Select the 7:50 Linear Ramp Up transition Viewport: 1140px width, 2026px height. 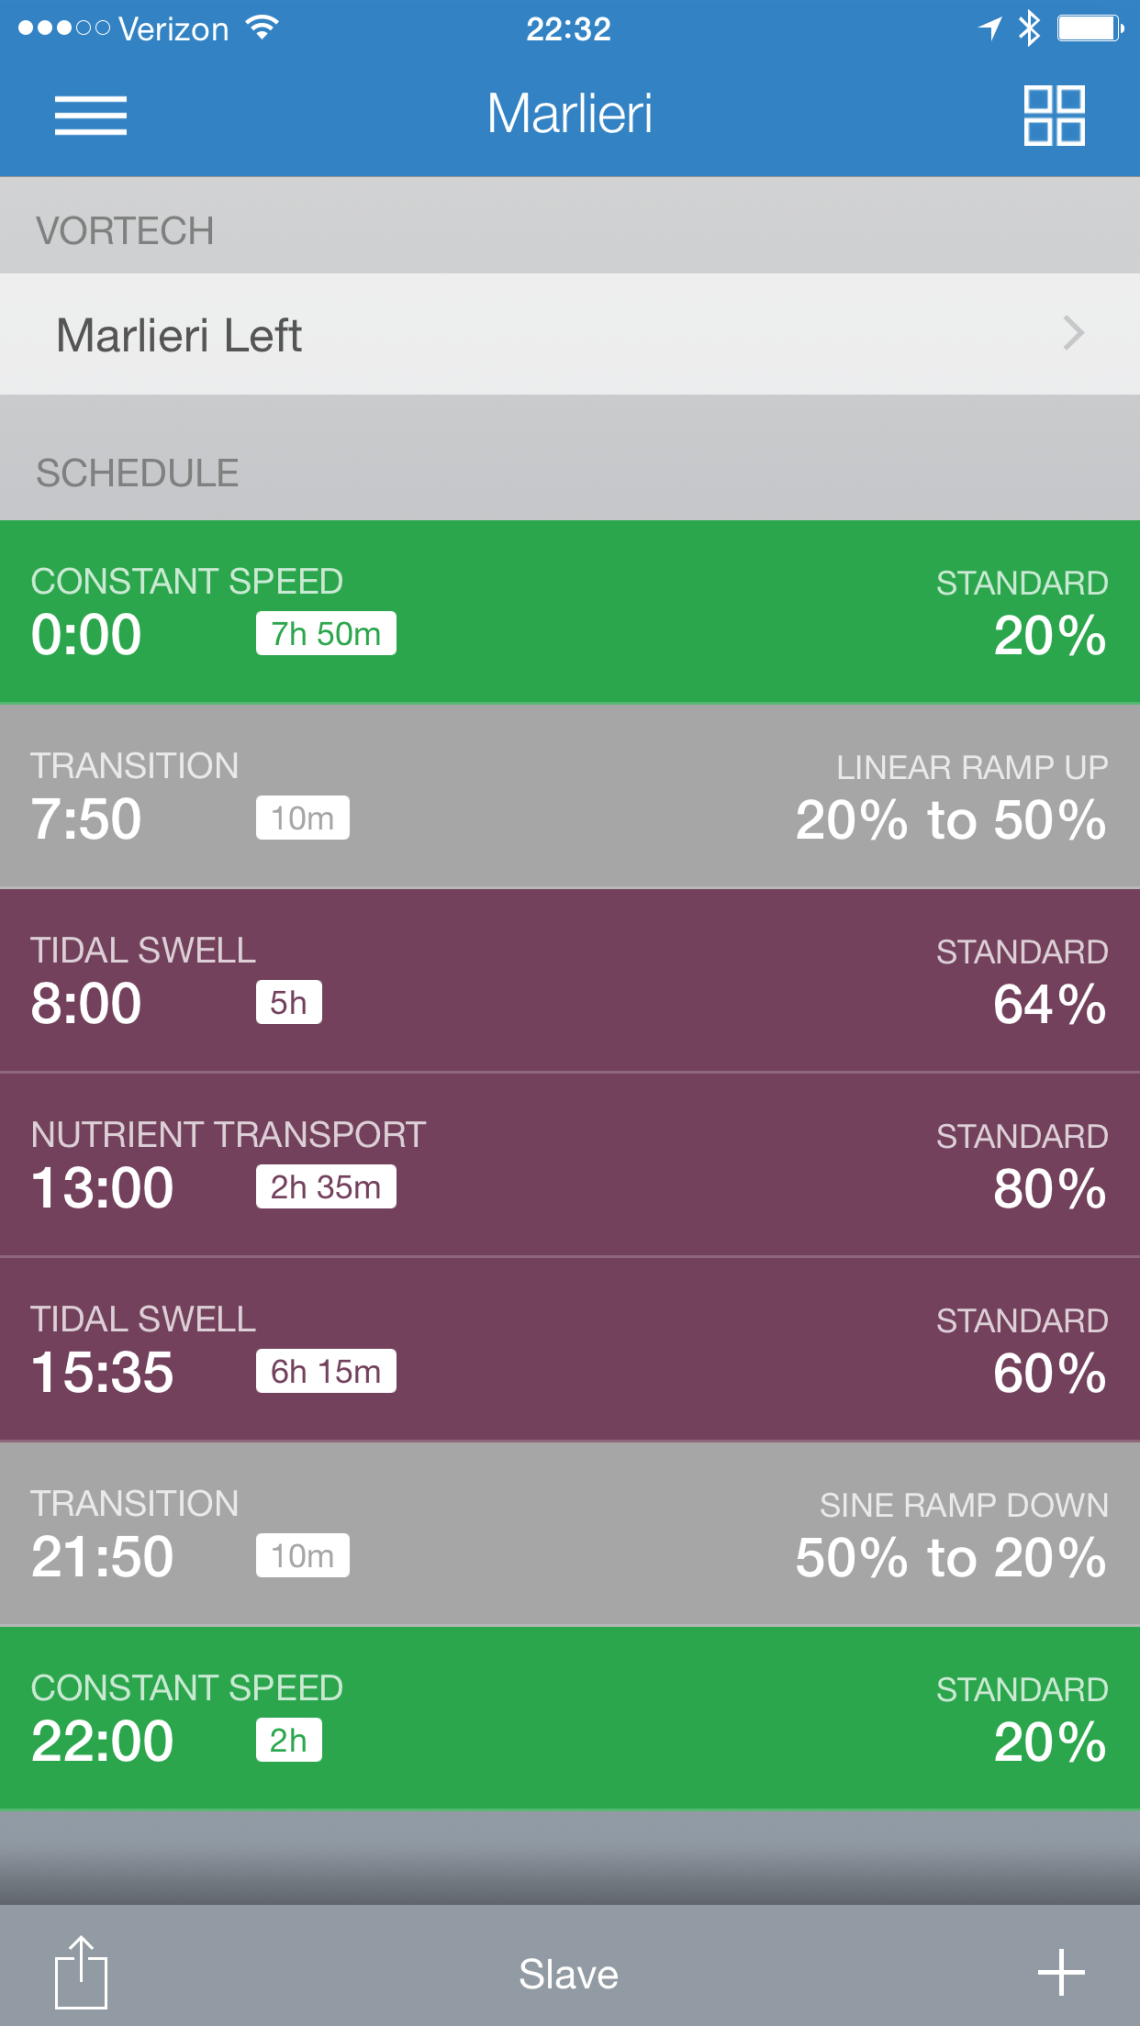(x=570, y=795)
